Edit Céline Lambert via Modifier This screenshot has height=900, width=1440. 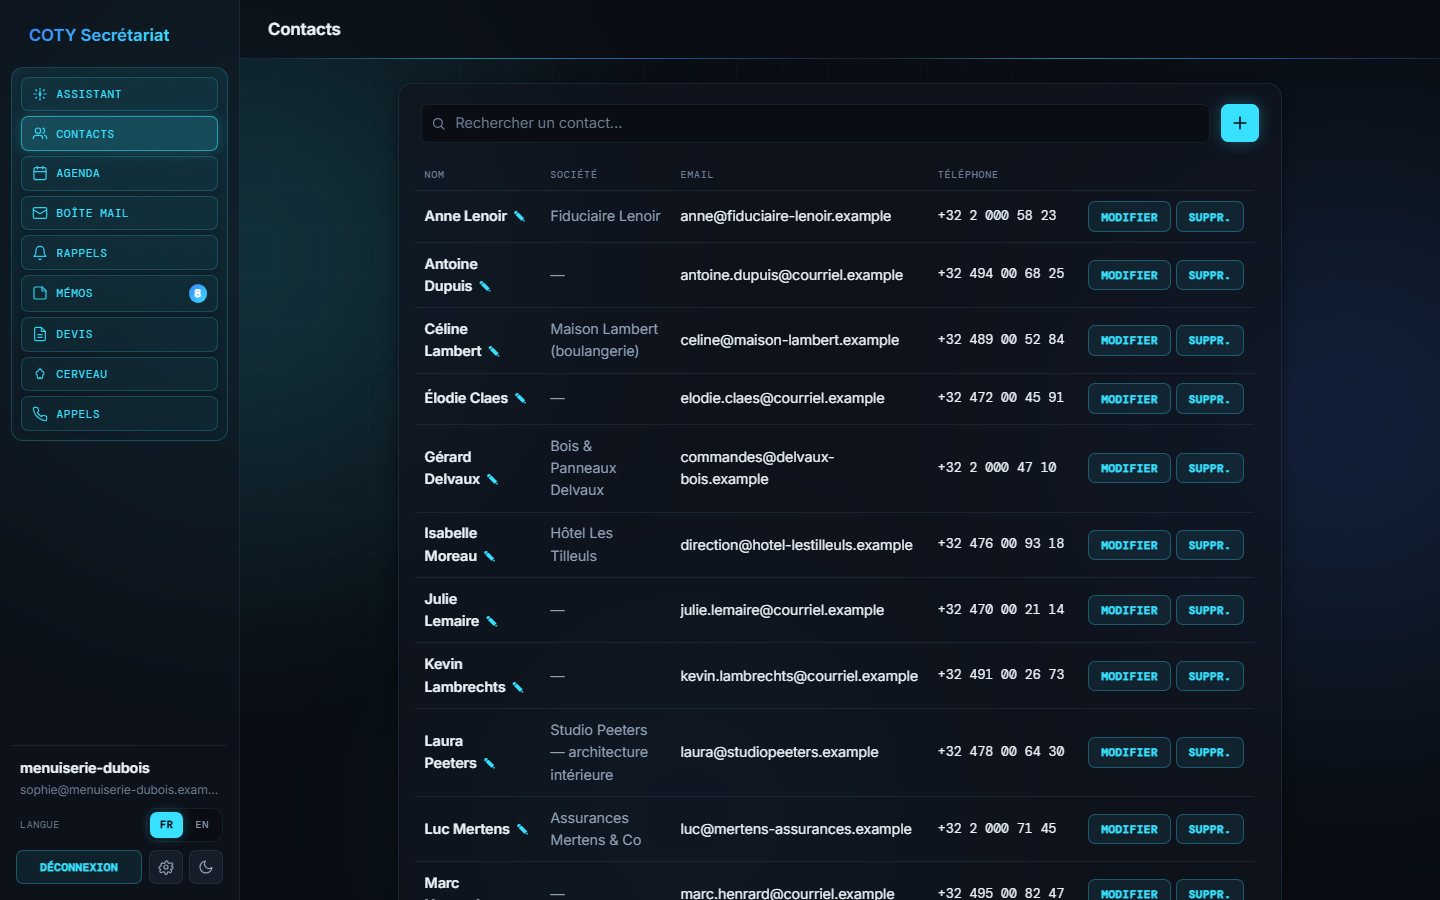coord(1129,340)
